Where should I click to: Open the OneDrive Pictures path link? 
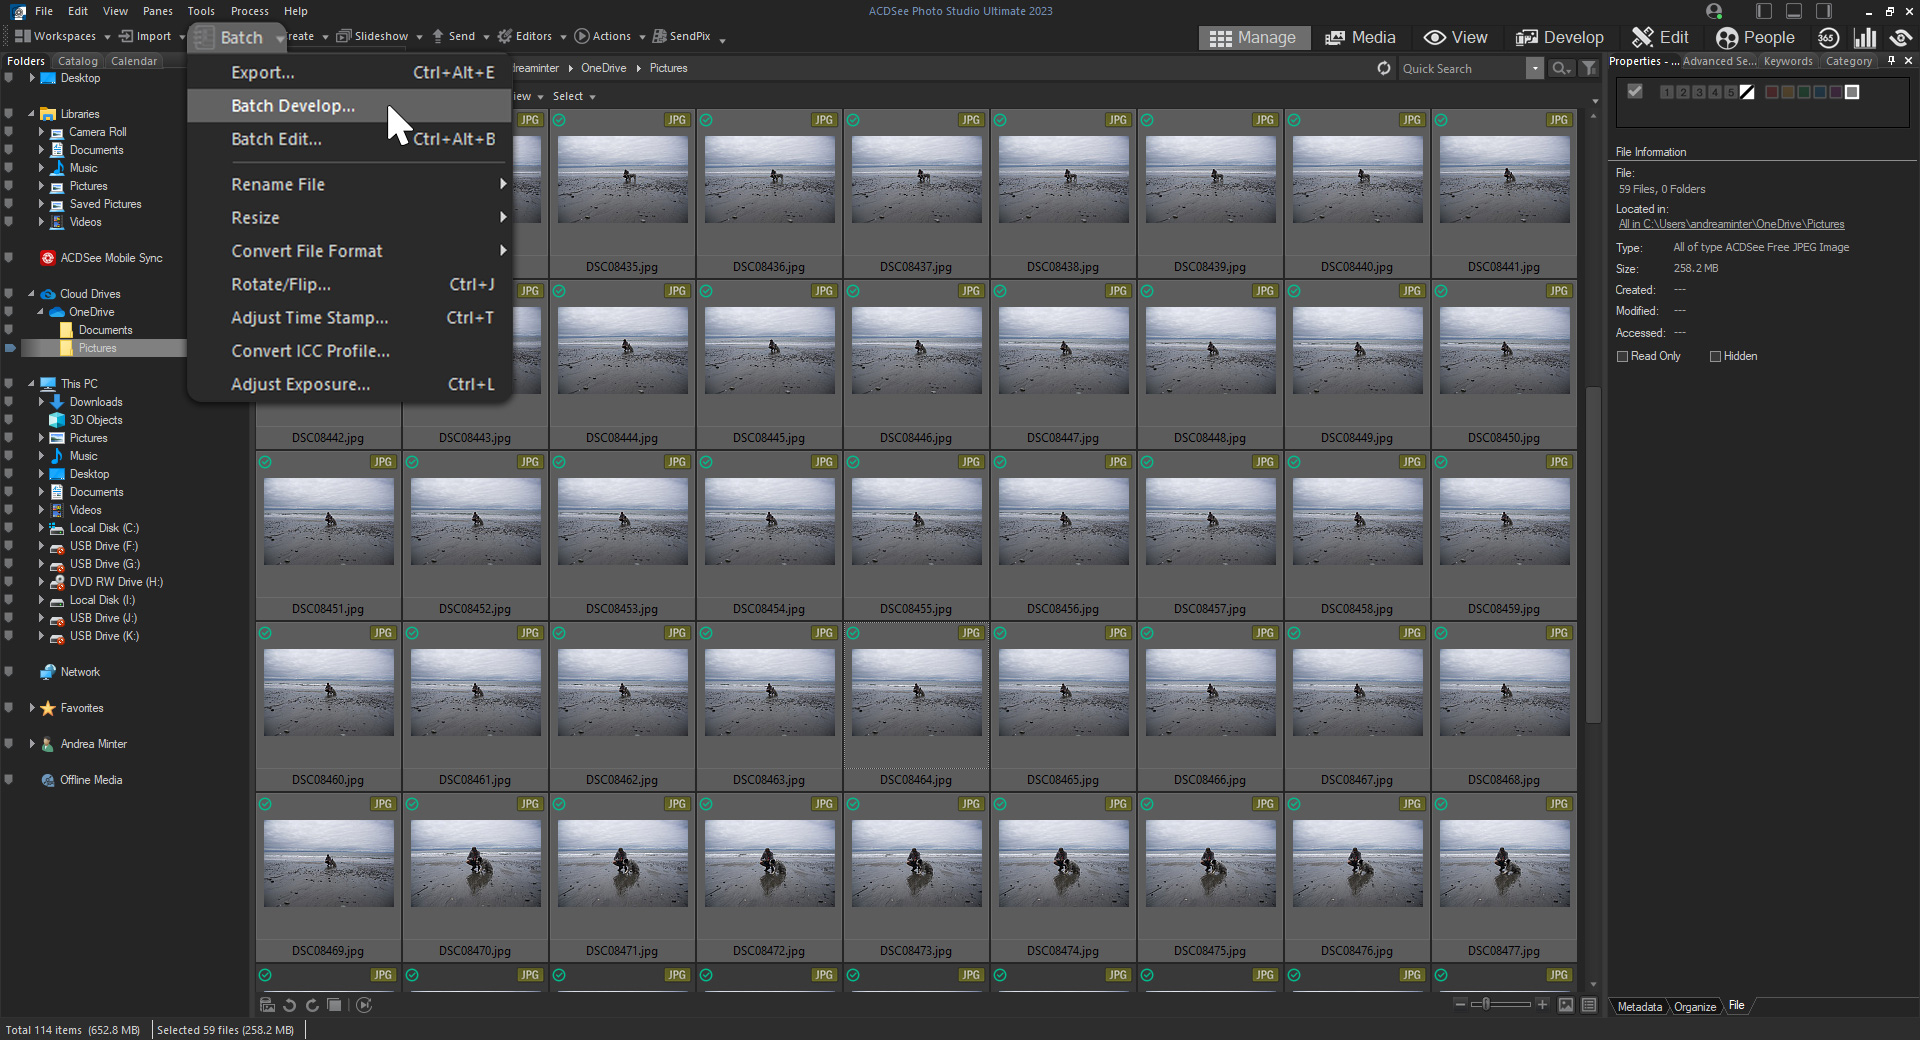[x=1731, y=225]
